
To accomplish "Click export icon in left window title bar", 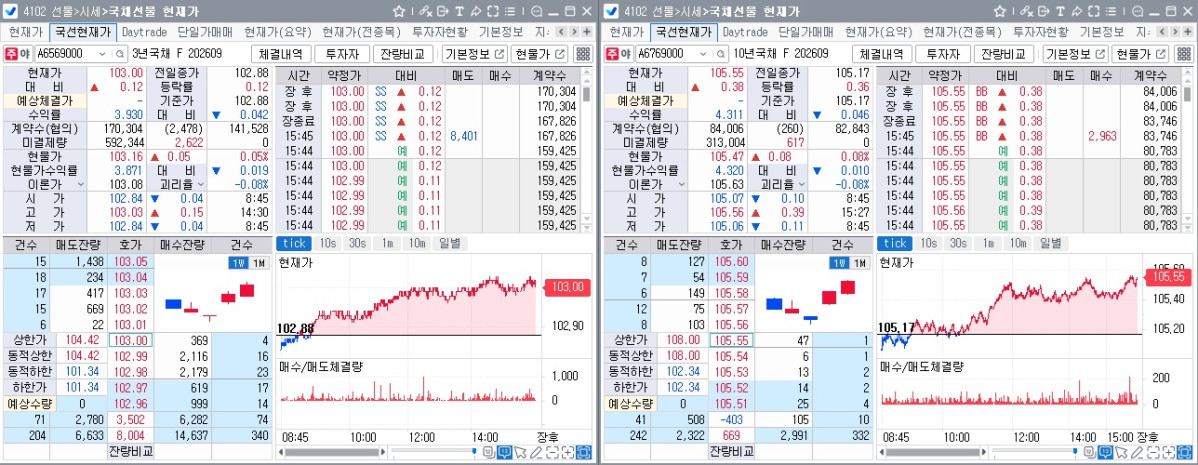I will point(442,11).
